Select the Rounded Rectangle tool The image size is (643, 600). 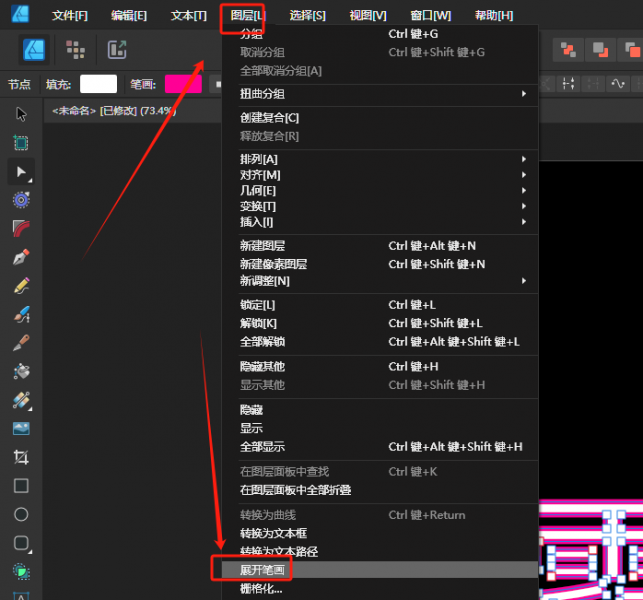pos(21,543)
